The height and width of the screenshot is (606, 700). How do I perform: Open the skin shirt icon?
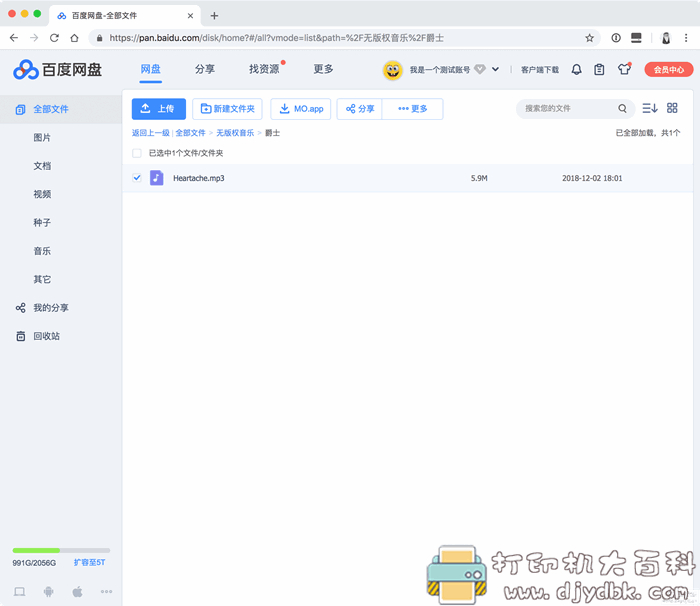coord(624,69)
